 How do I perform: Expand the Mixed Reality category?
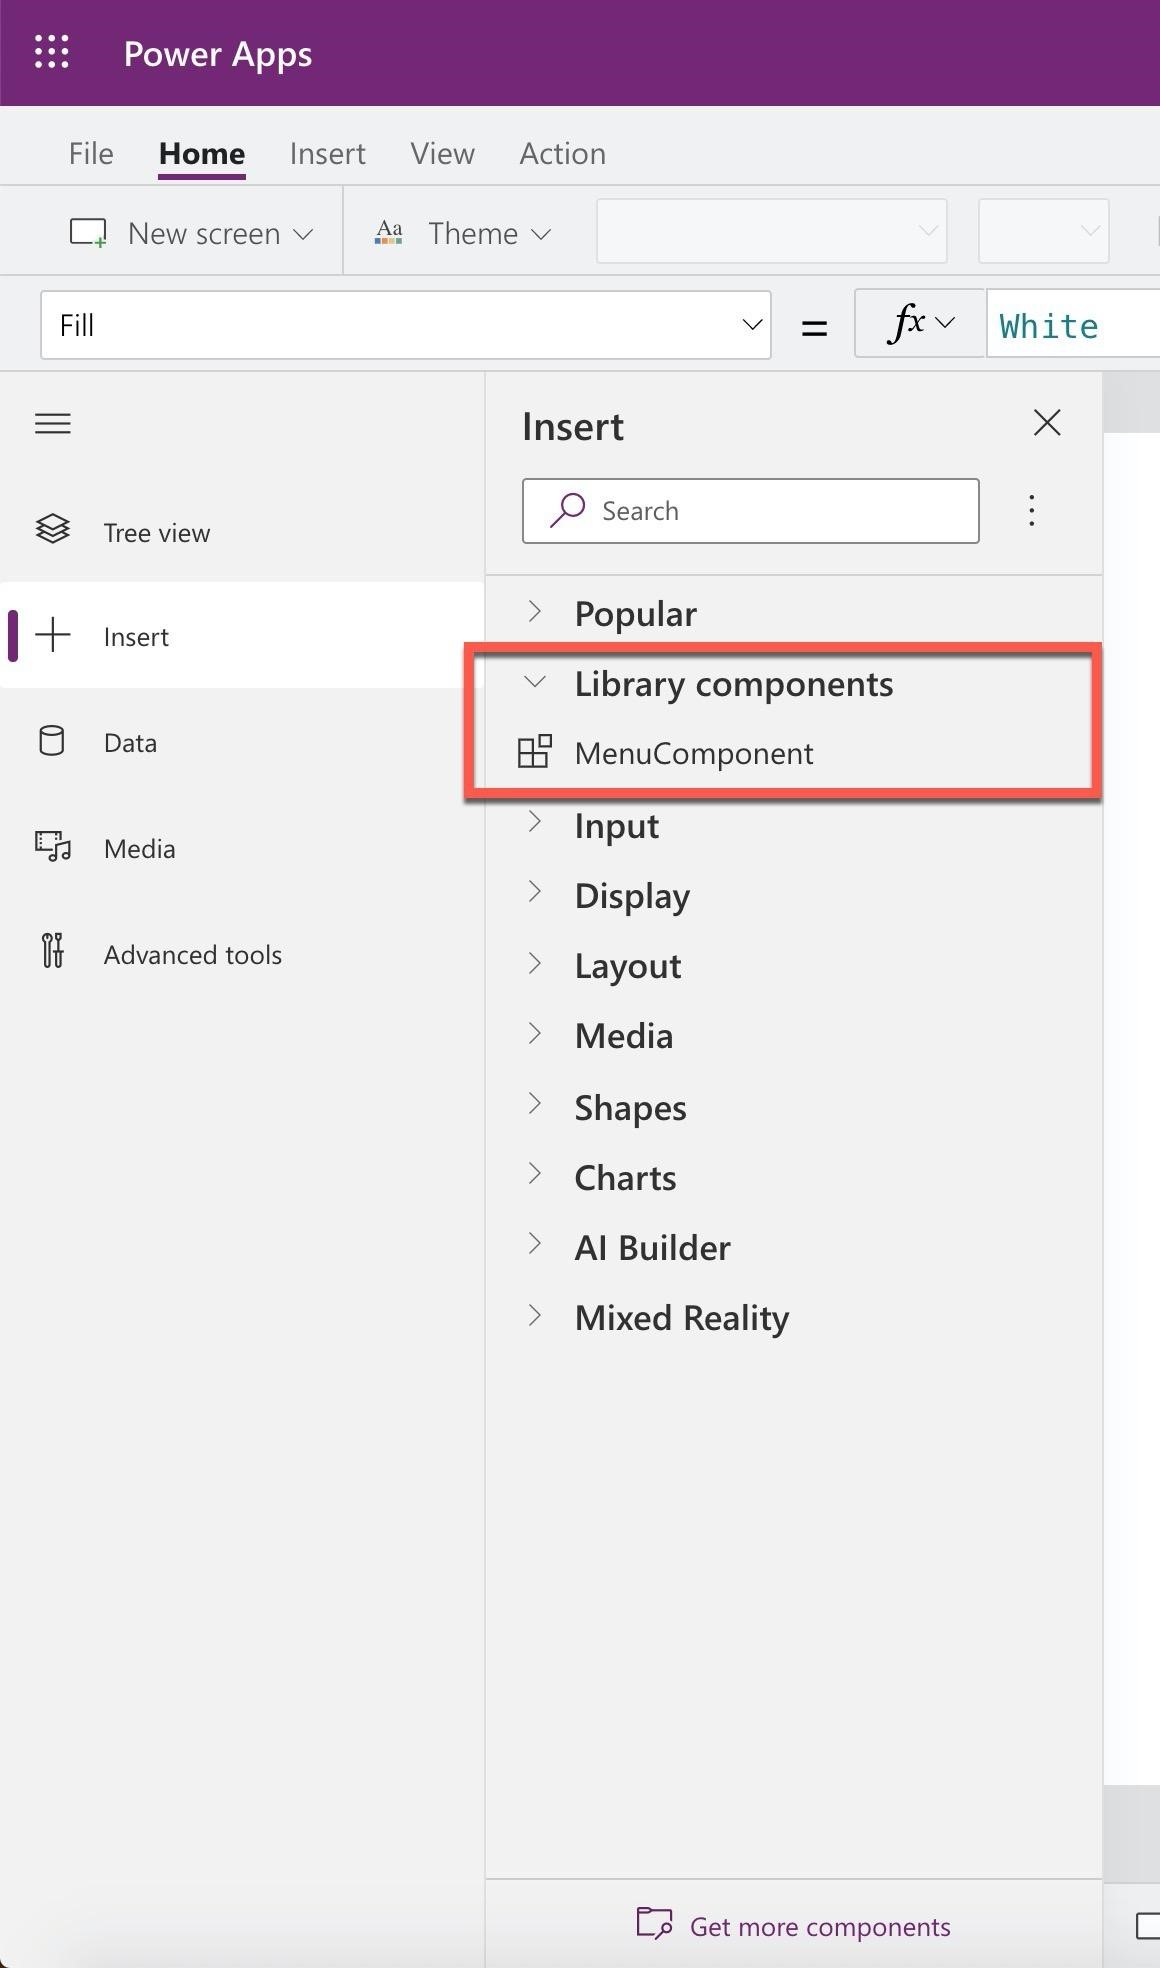(535, 1315)
